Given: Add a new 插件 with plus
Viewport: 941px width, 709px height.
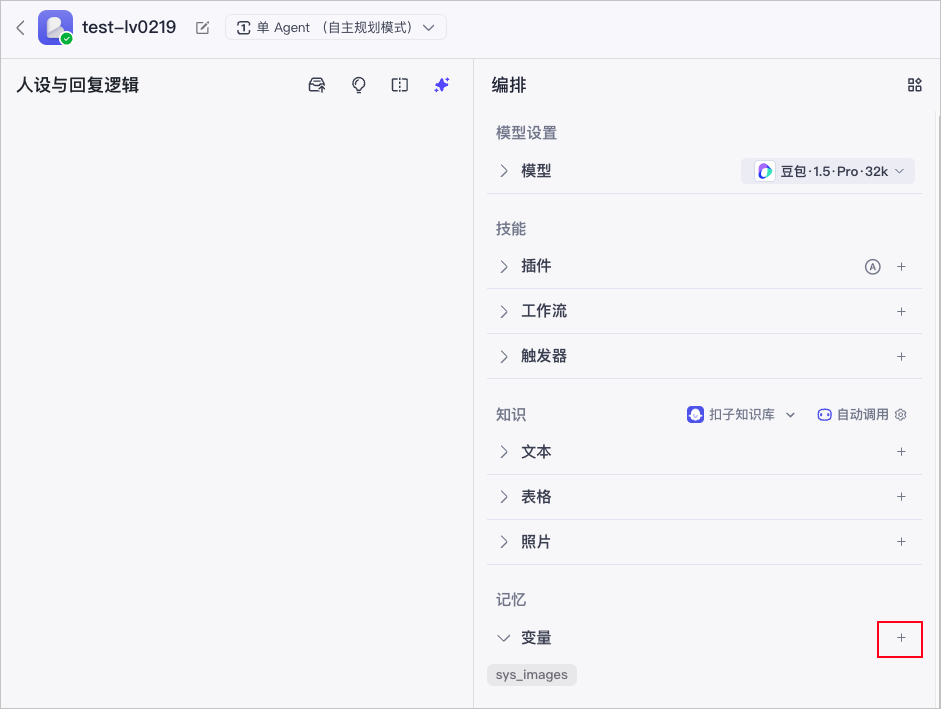Looking at the screenshot, I should pyautogui.click(x=901, y=267).
